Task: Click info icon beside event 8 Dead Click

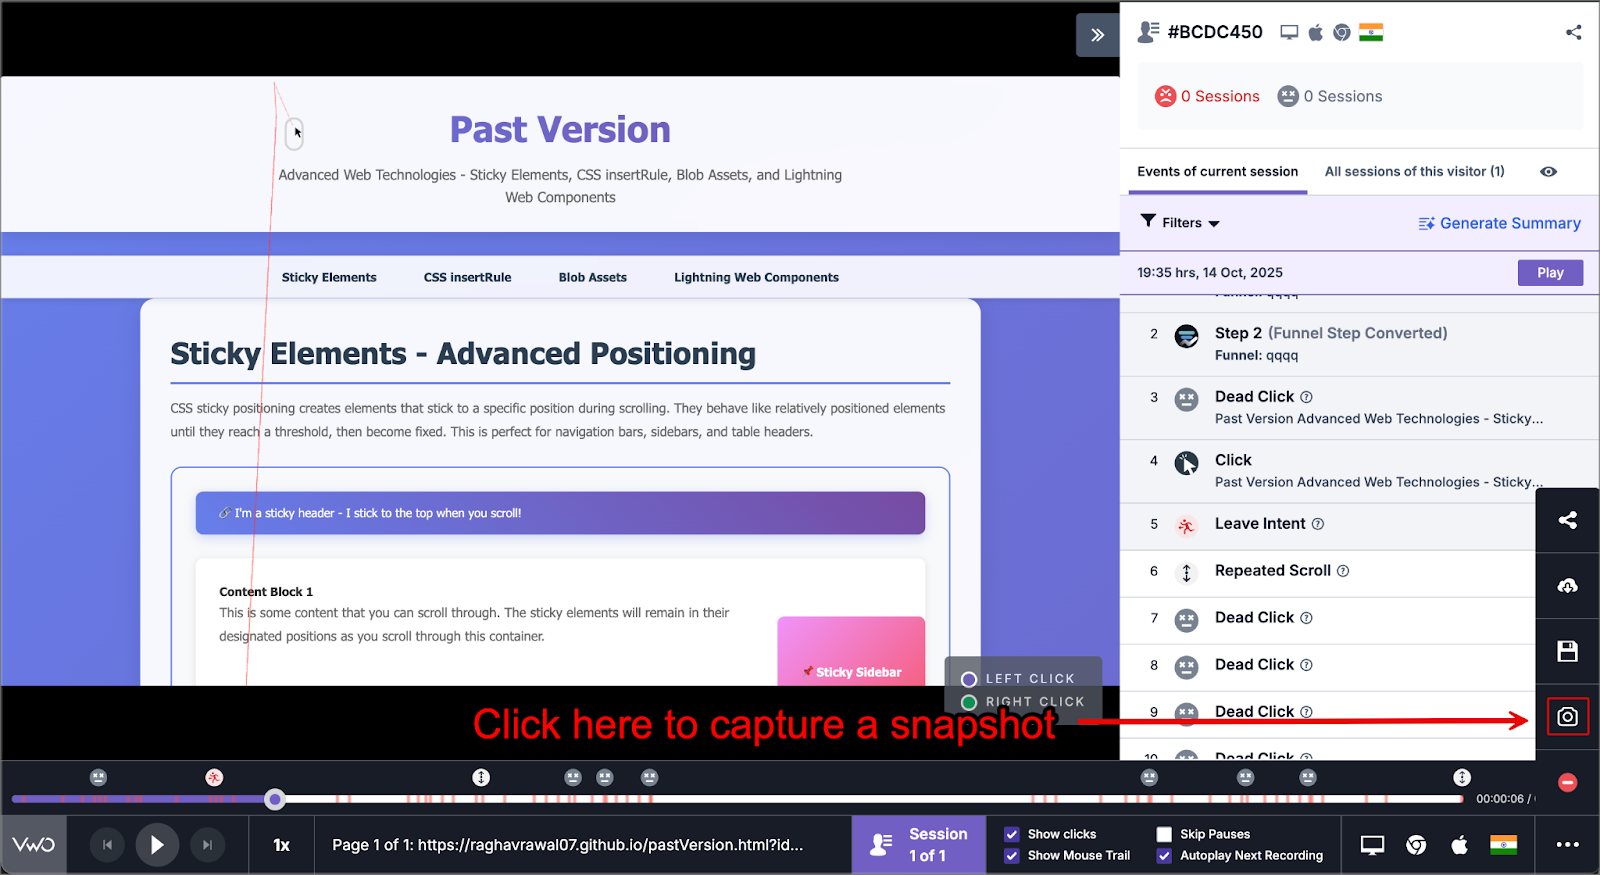Action: 1306,665
